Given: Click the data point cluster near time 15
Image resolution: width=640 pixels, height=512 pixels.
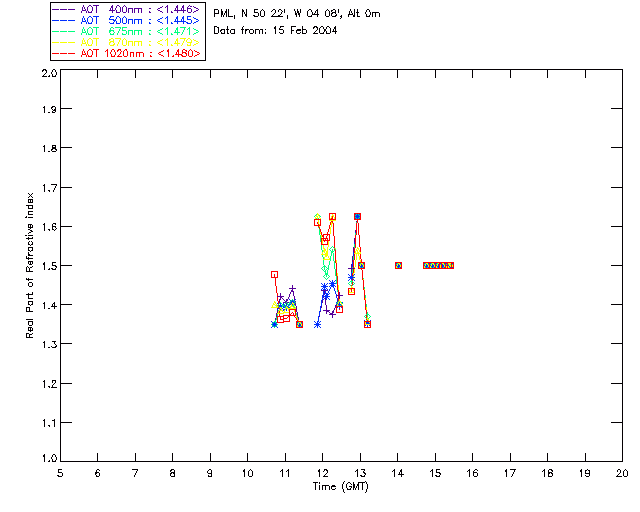Looking at the screenshot, I should [438, 265].
